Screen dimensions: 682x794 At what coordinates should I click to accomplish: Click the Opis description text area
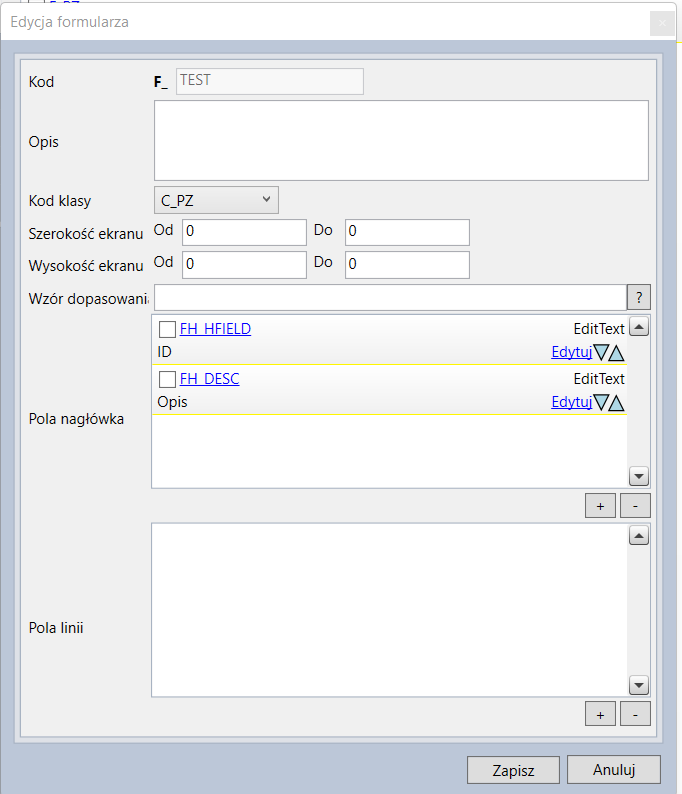pyautogui.click(x=402, y=140)
